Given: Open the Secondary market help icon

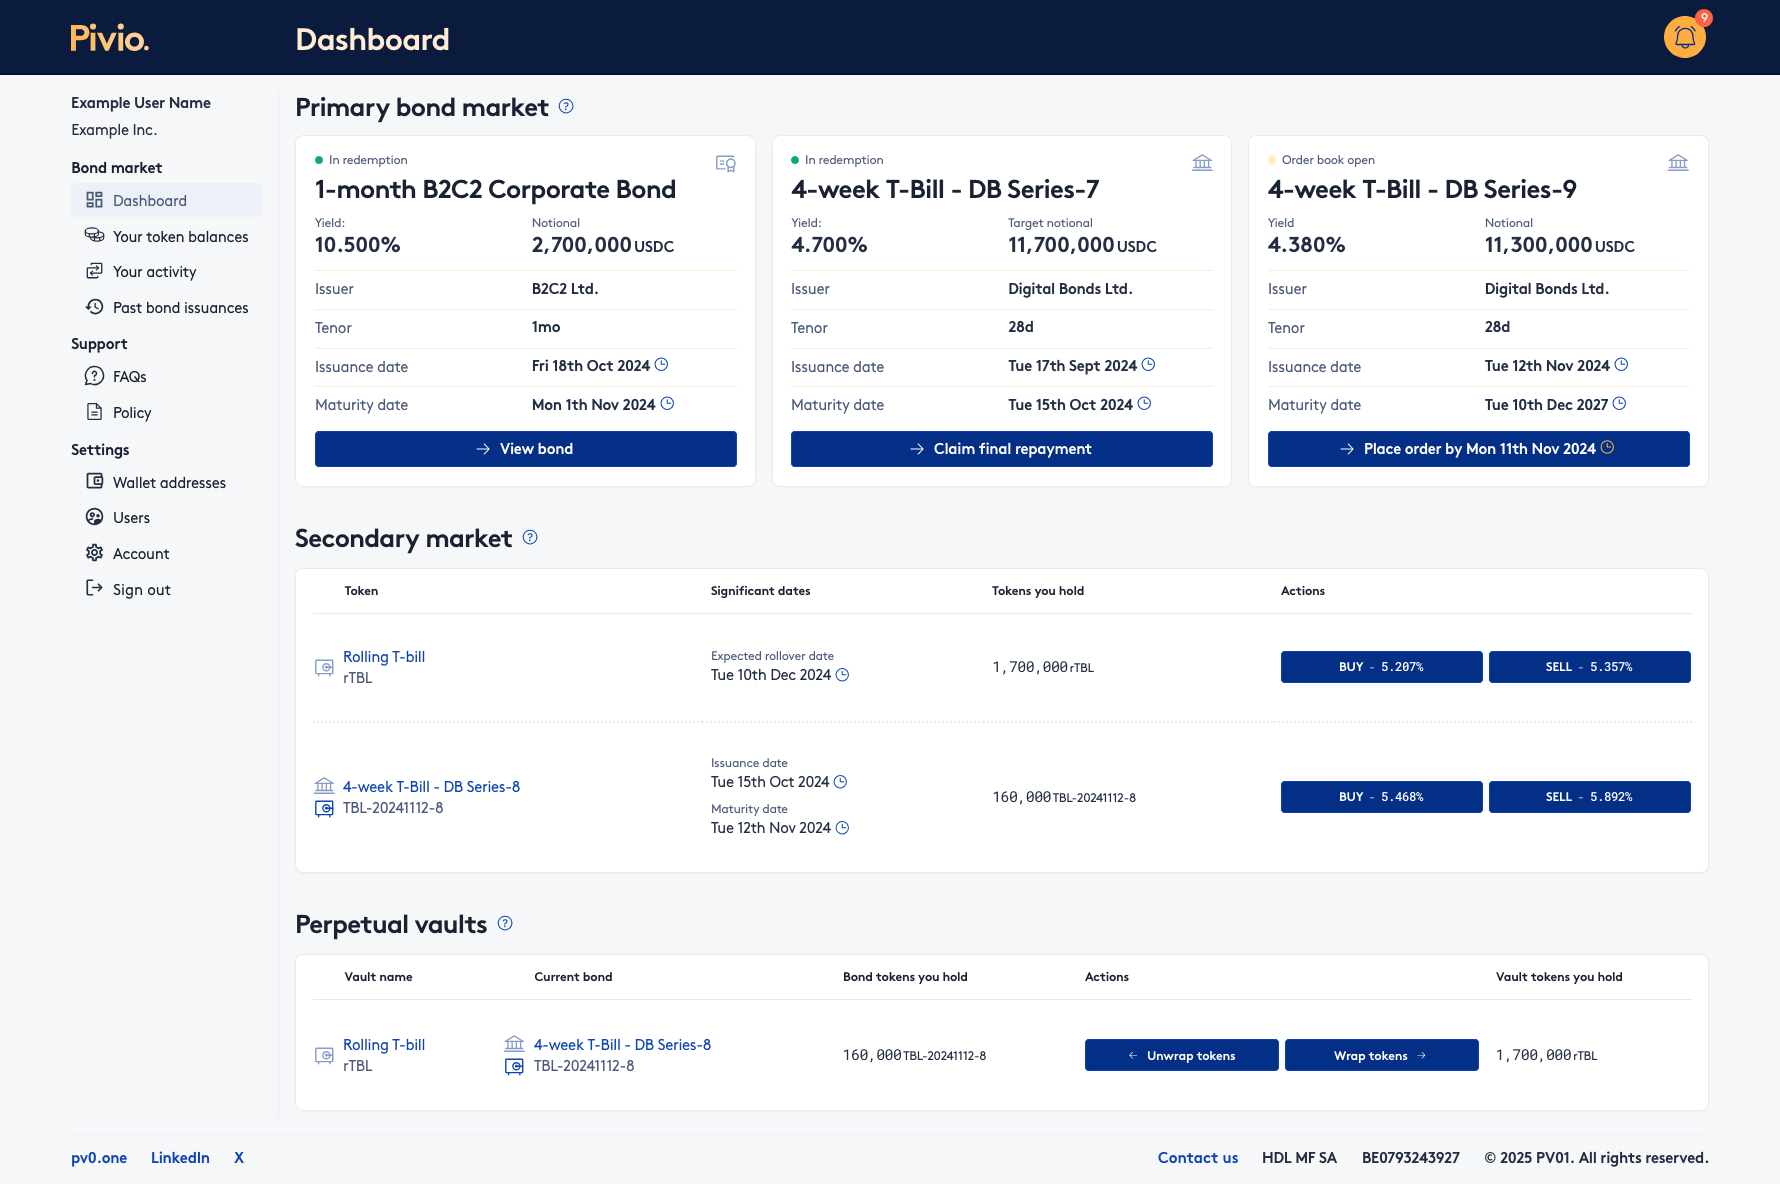Looking at the screenshot, I should tap(529, 538).
